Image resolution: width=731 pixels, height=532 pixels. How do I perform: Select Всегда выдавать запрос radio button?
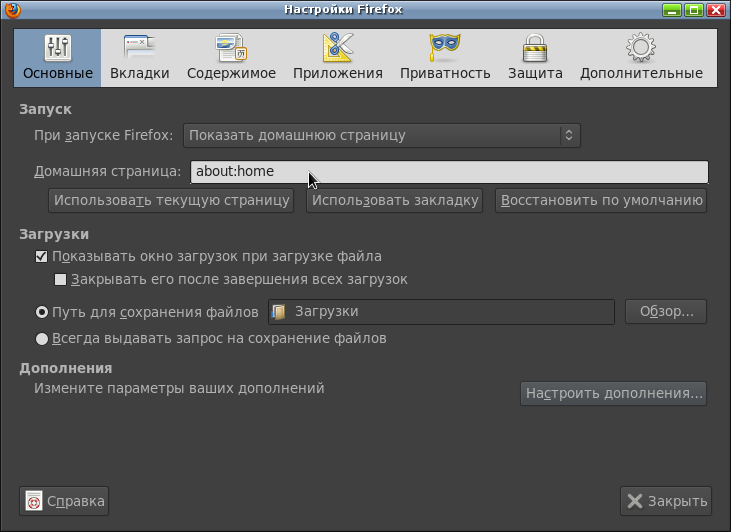(42, 339)
